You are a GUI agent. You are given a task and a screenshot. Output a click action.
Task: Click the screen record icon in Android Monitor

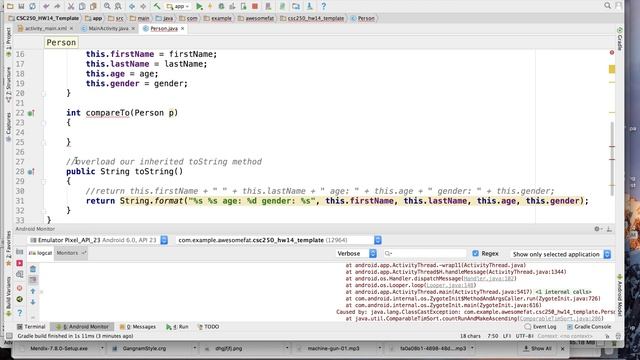20,263
